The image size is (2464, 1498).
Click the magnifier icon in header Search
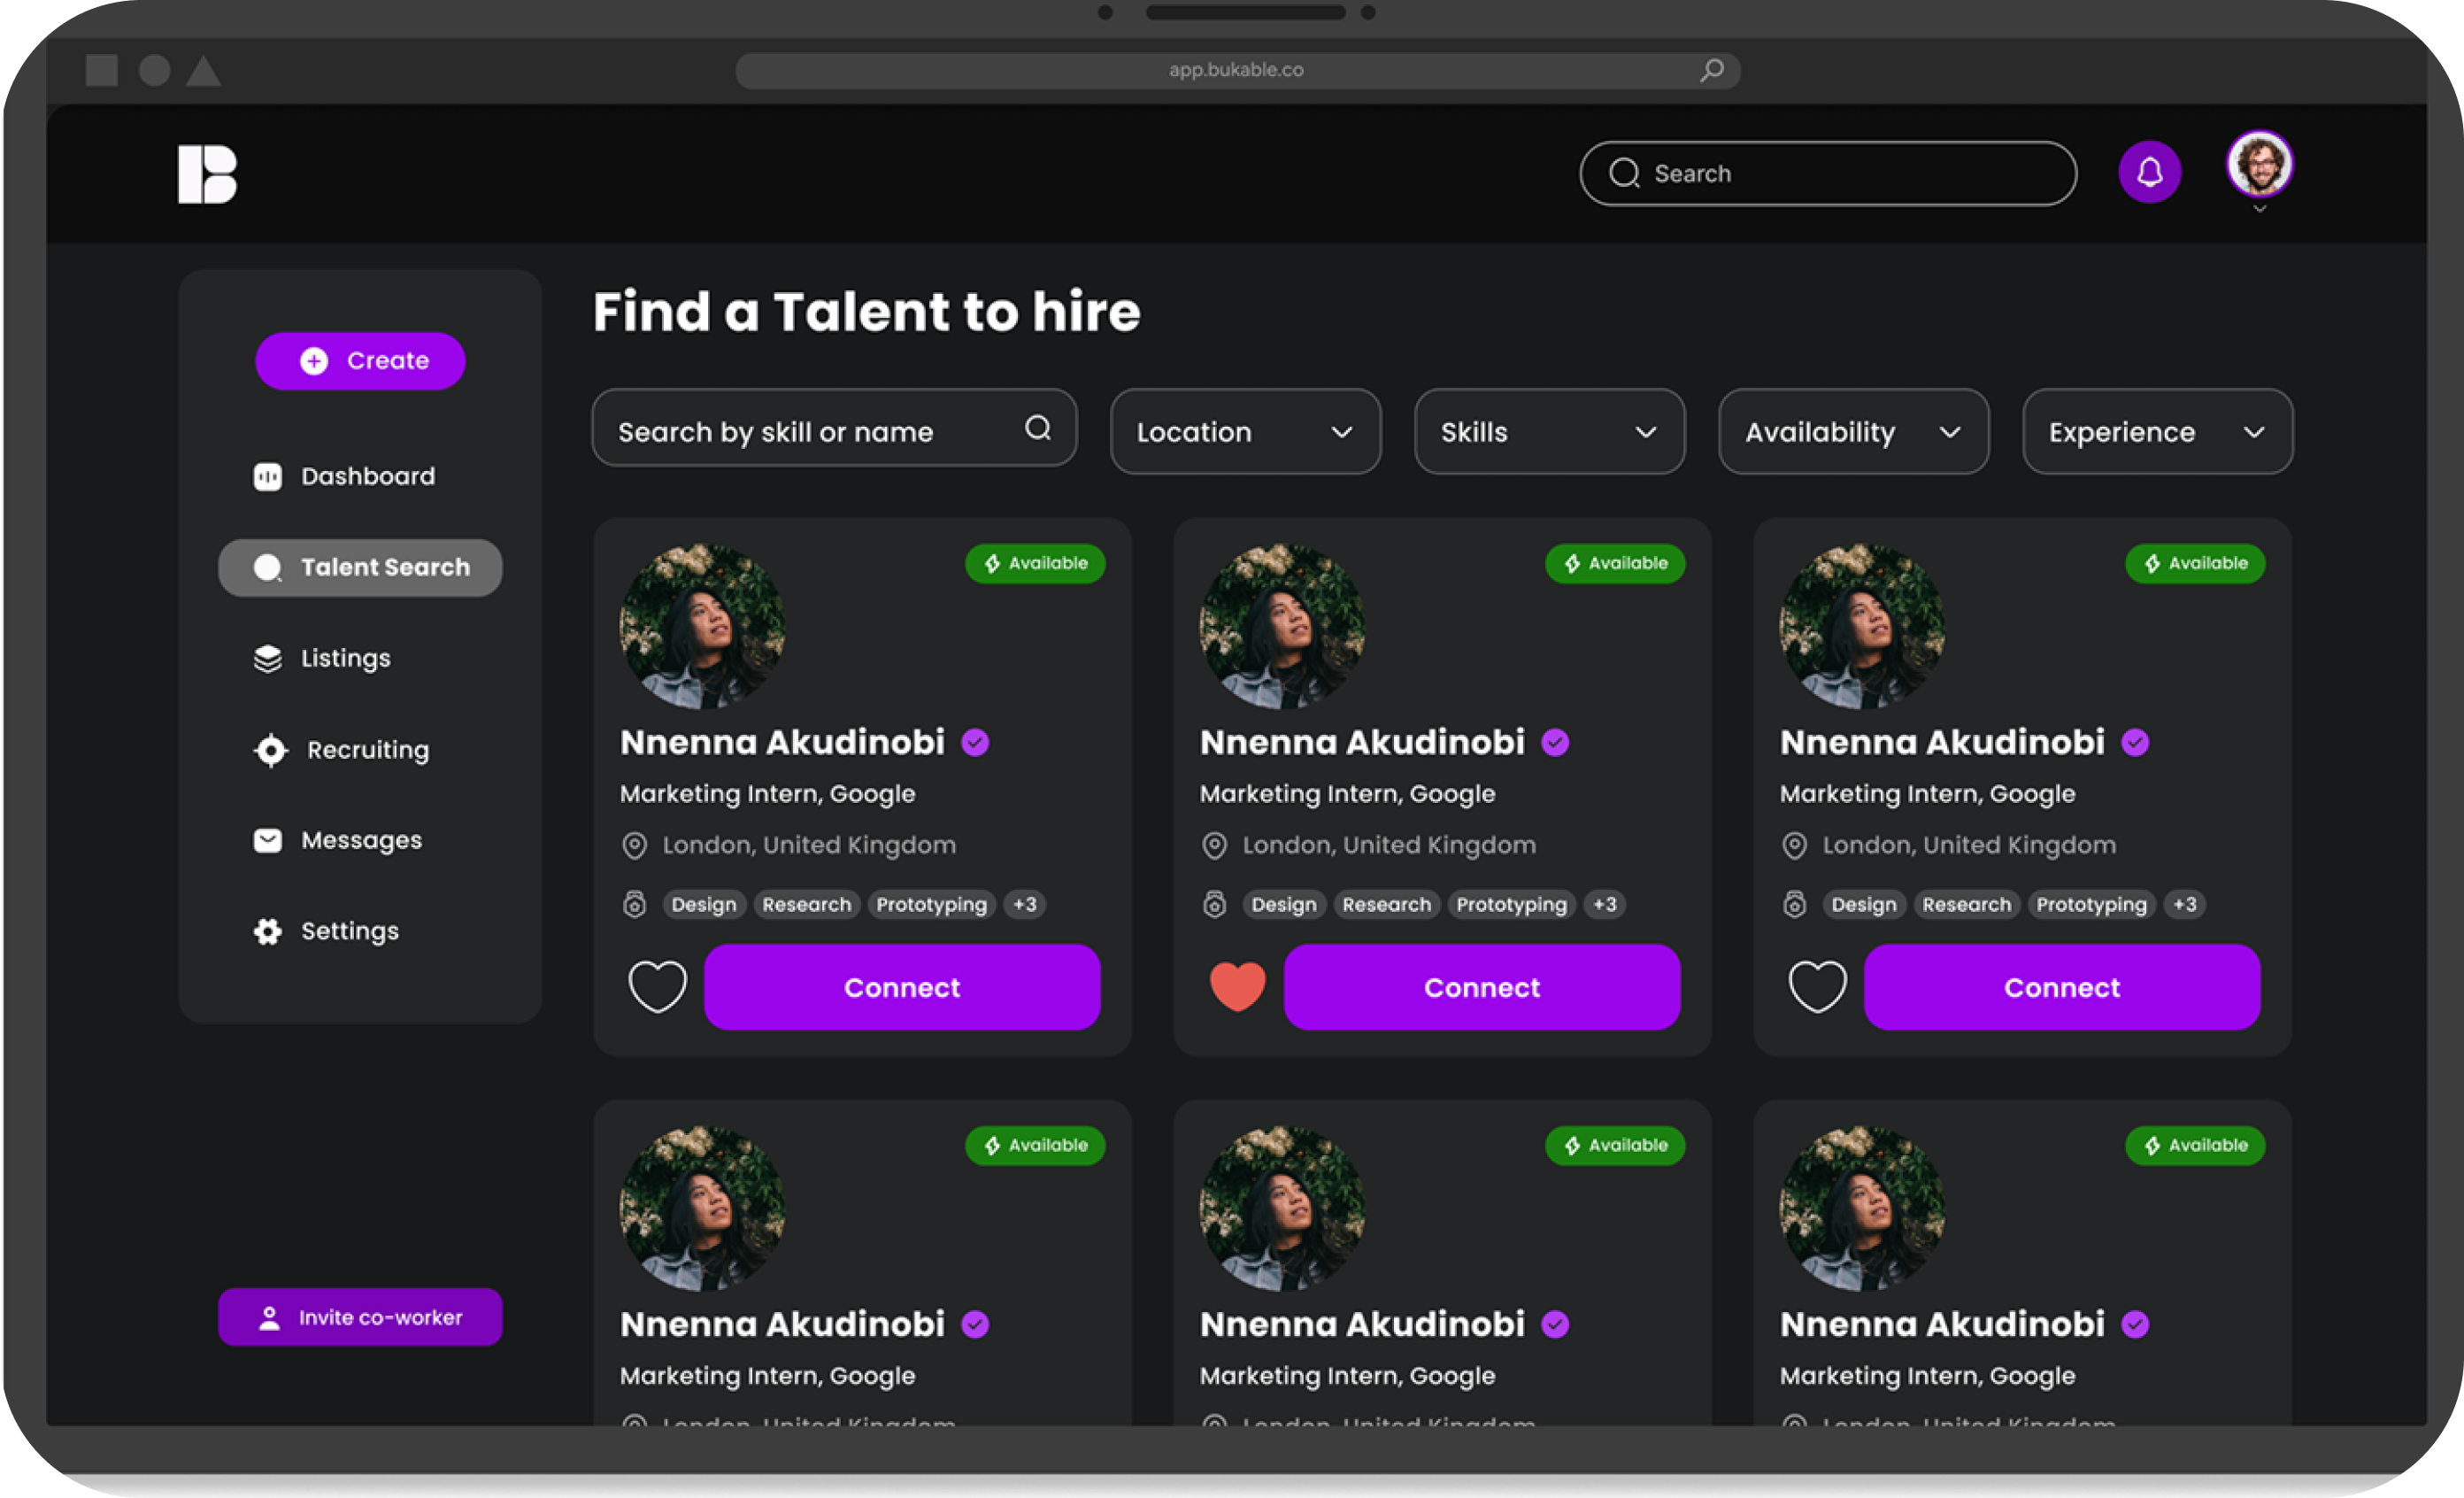pos(1624,174)
